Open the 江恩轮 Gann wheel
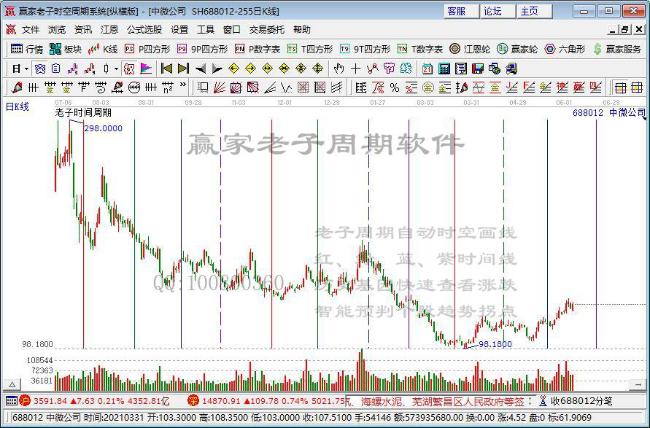650x428 pixels. tap(470, 49)
